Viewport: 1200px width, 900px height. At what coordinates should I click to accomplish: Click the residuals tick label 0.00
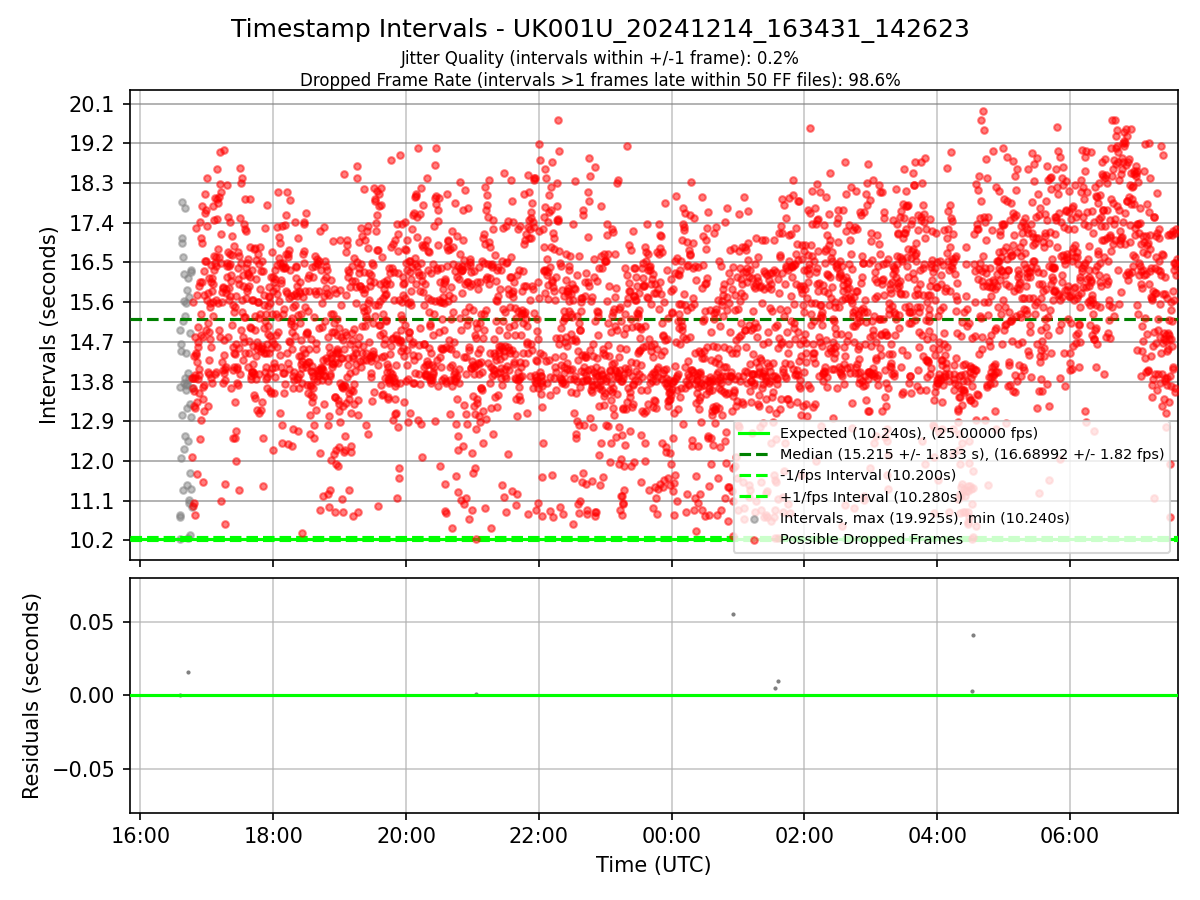[93, 696]
